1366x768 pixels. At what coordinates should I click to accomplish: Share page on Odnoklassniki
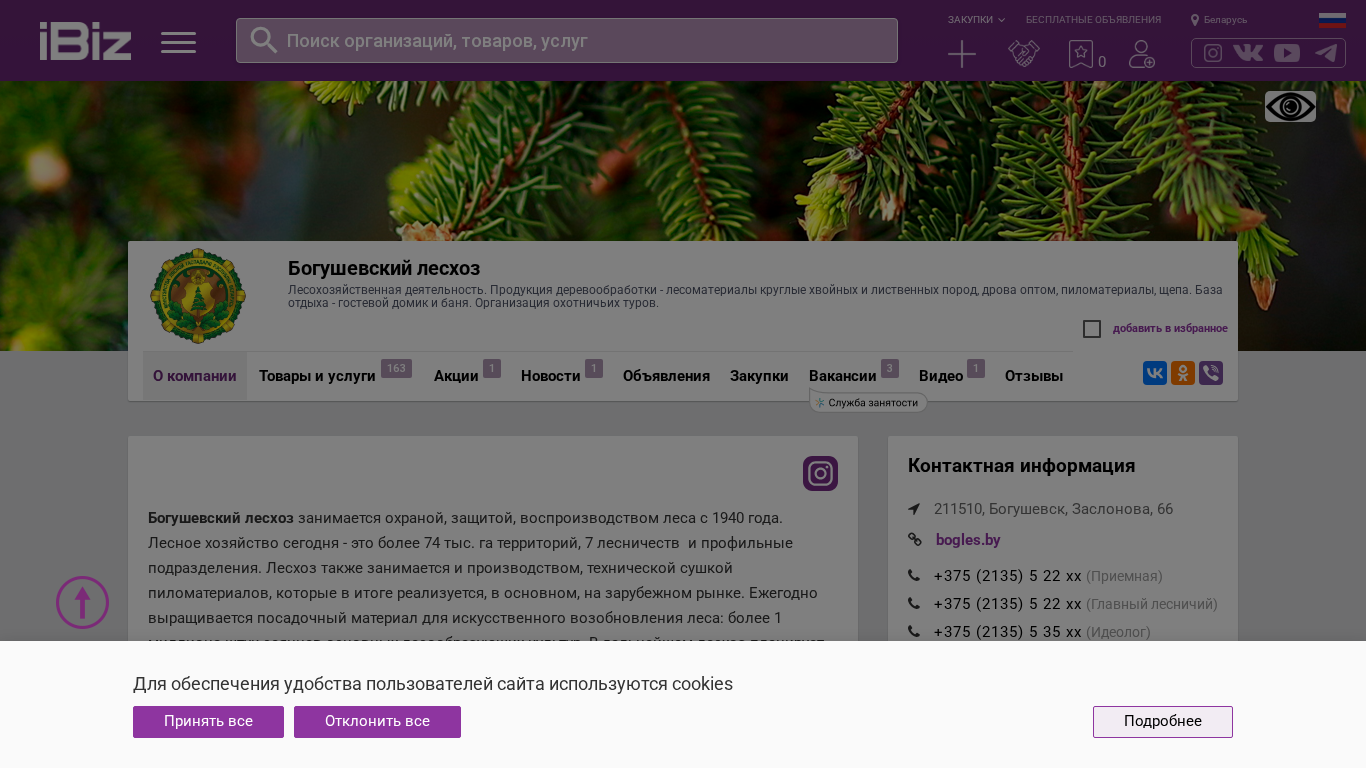tap(1183, 373)
